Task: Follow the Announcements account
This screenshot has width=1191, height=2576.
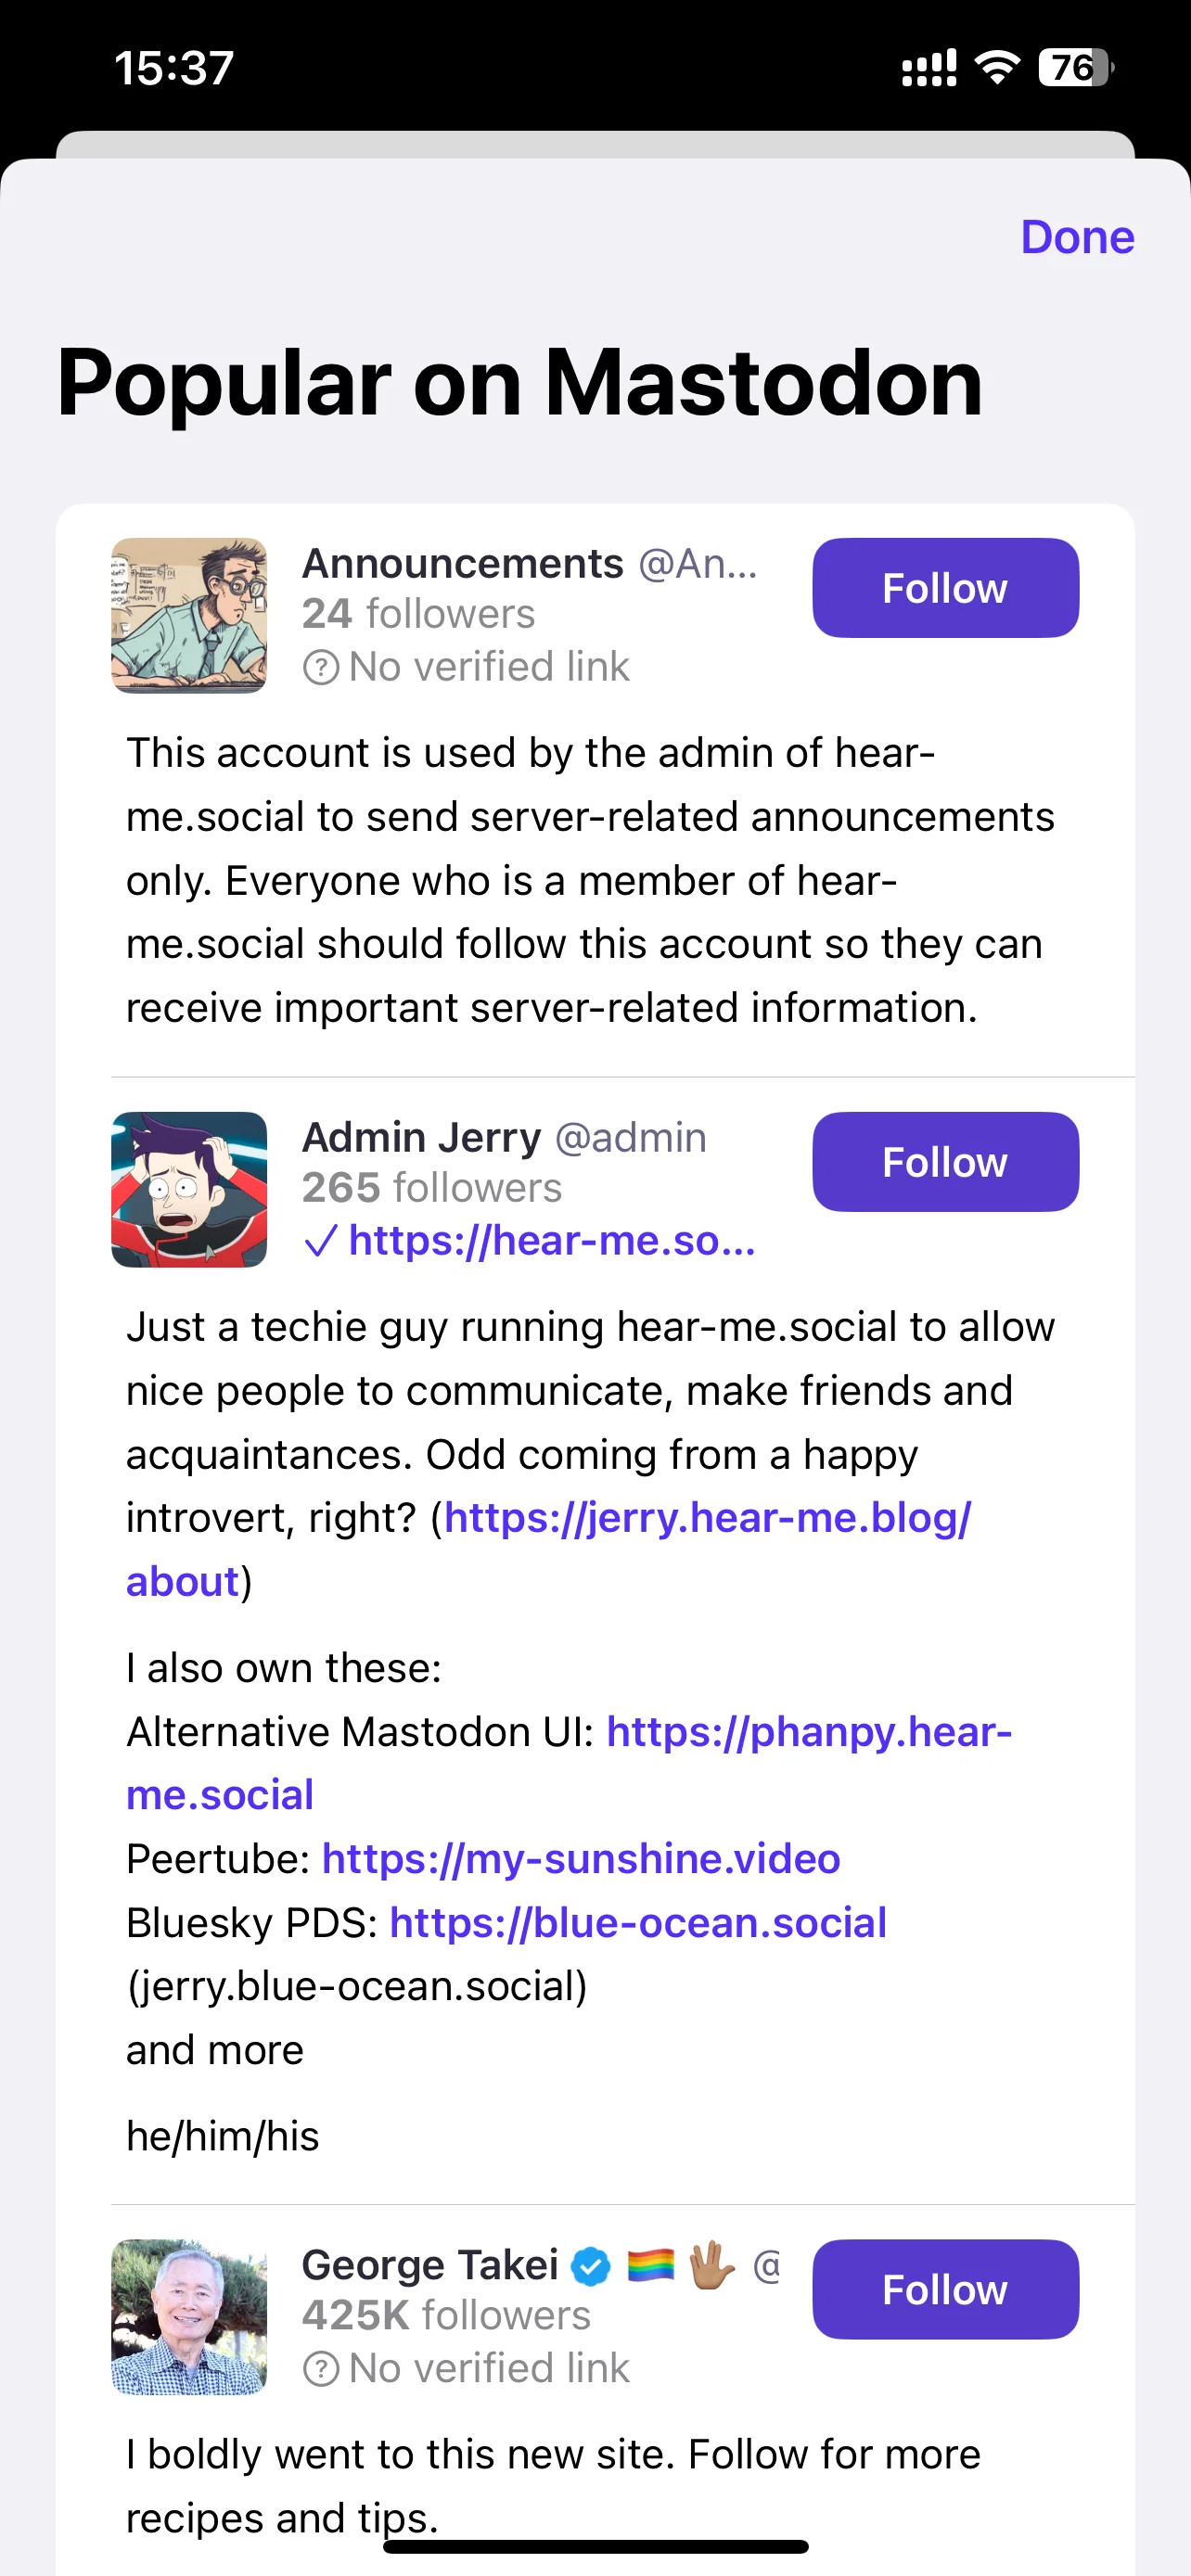Action: (x=945, y=588)
